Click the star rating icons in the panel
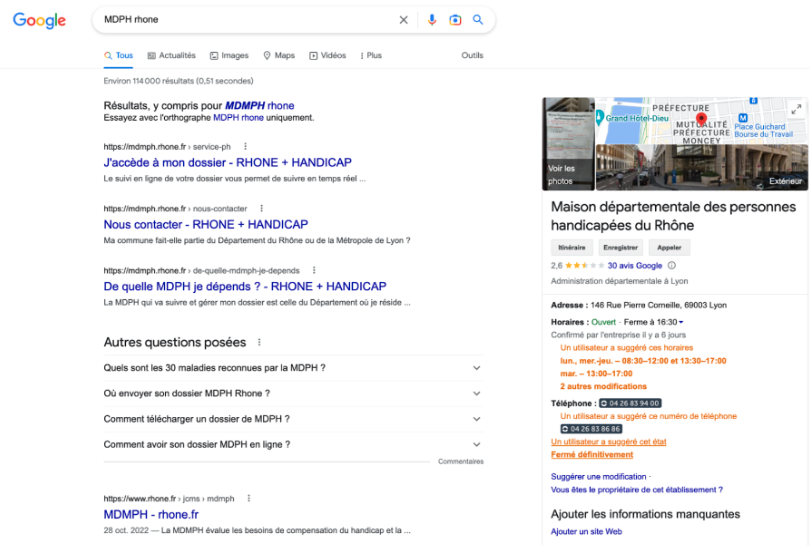The width and height of the screenshot is (810, 558). tap(584, 266)
